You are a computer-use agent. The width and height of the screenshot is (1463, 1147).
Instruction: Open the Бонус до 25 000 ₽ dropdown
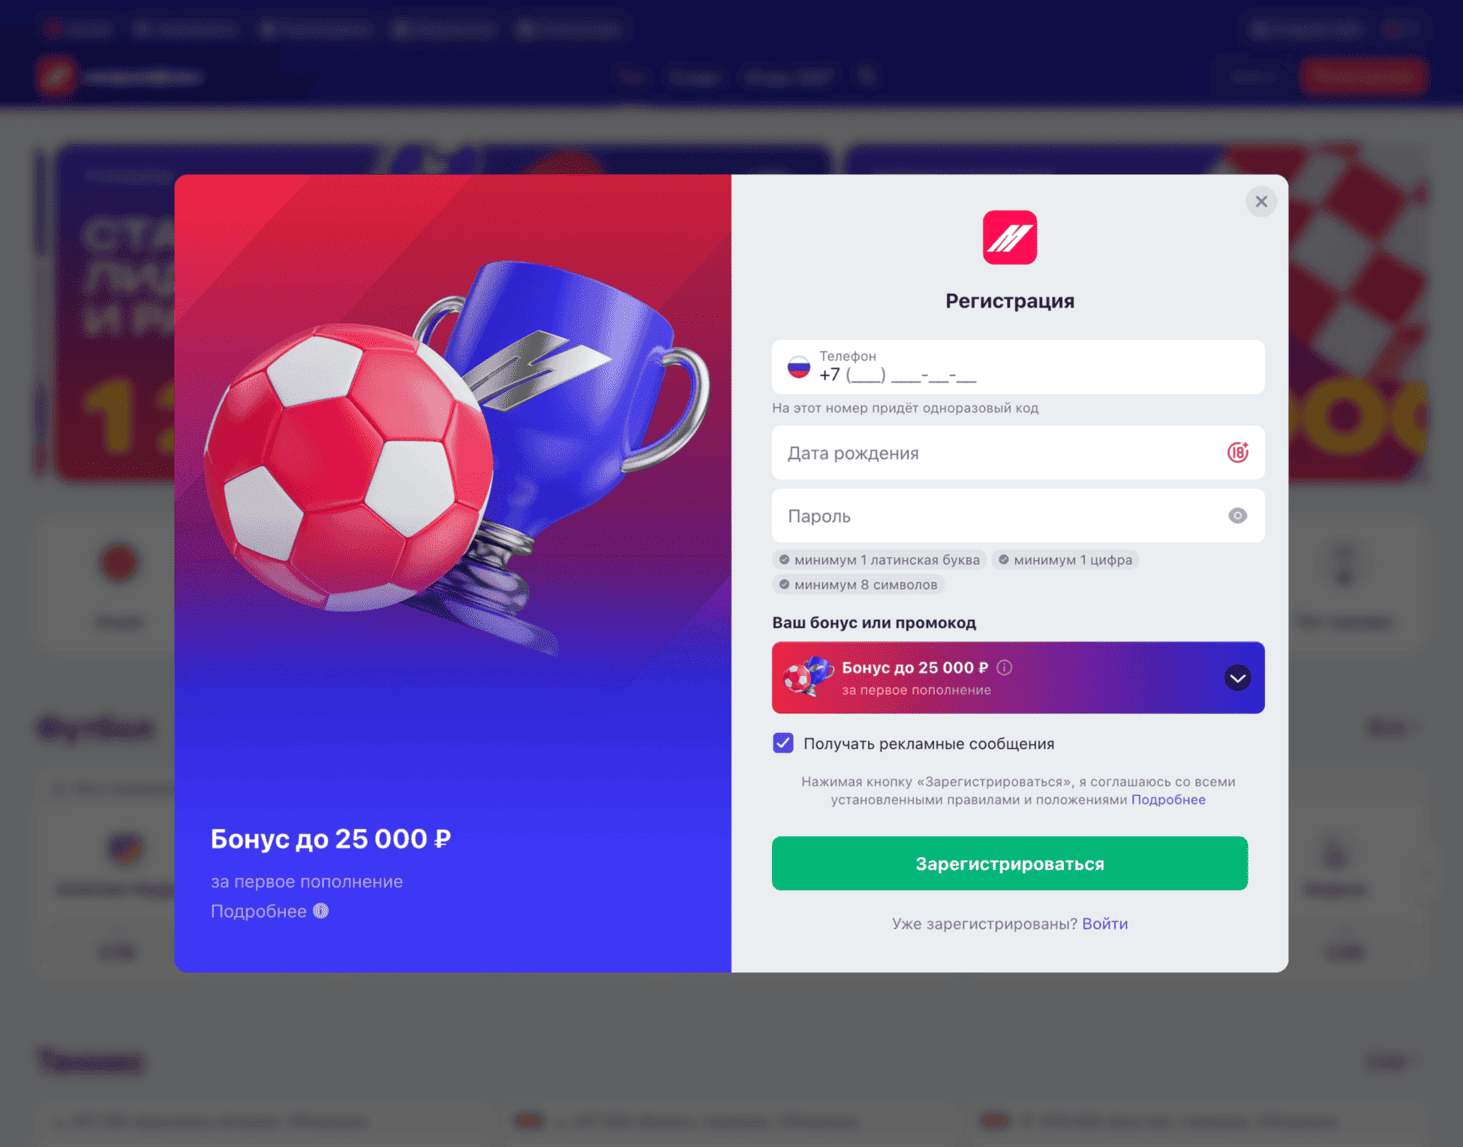(x=1018, y=678)
